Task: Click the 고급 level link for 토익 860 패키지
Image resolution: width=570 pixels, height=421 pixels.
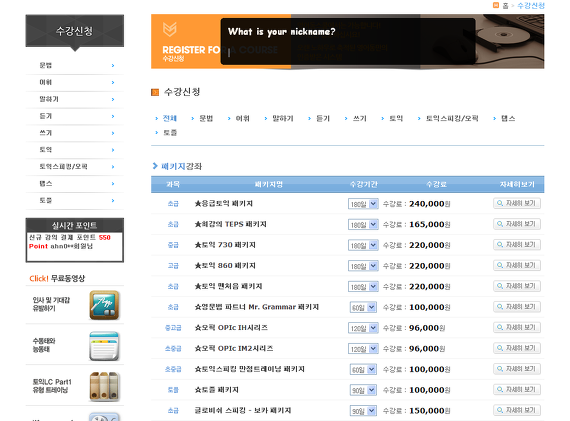Action: coord(173,266)
